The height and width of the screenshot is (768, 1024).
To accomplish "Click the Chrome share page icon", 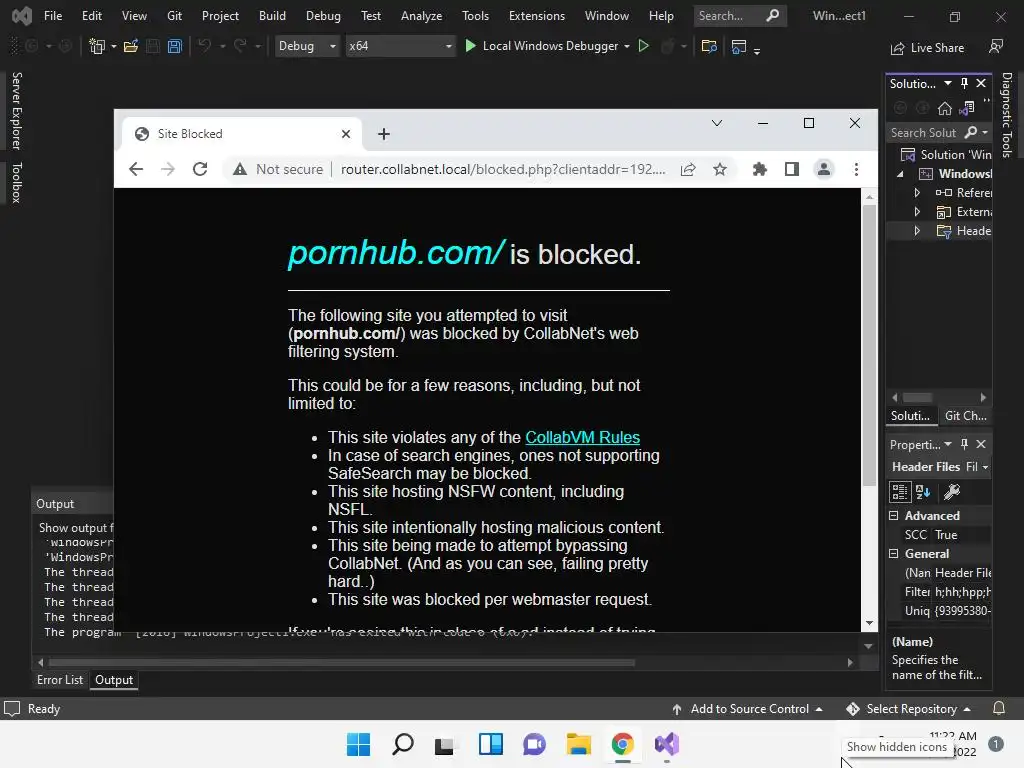I will [688, 170].
